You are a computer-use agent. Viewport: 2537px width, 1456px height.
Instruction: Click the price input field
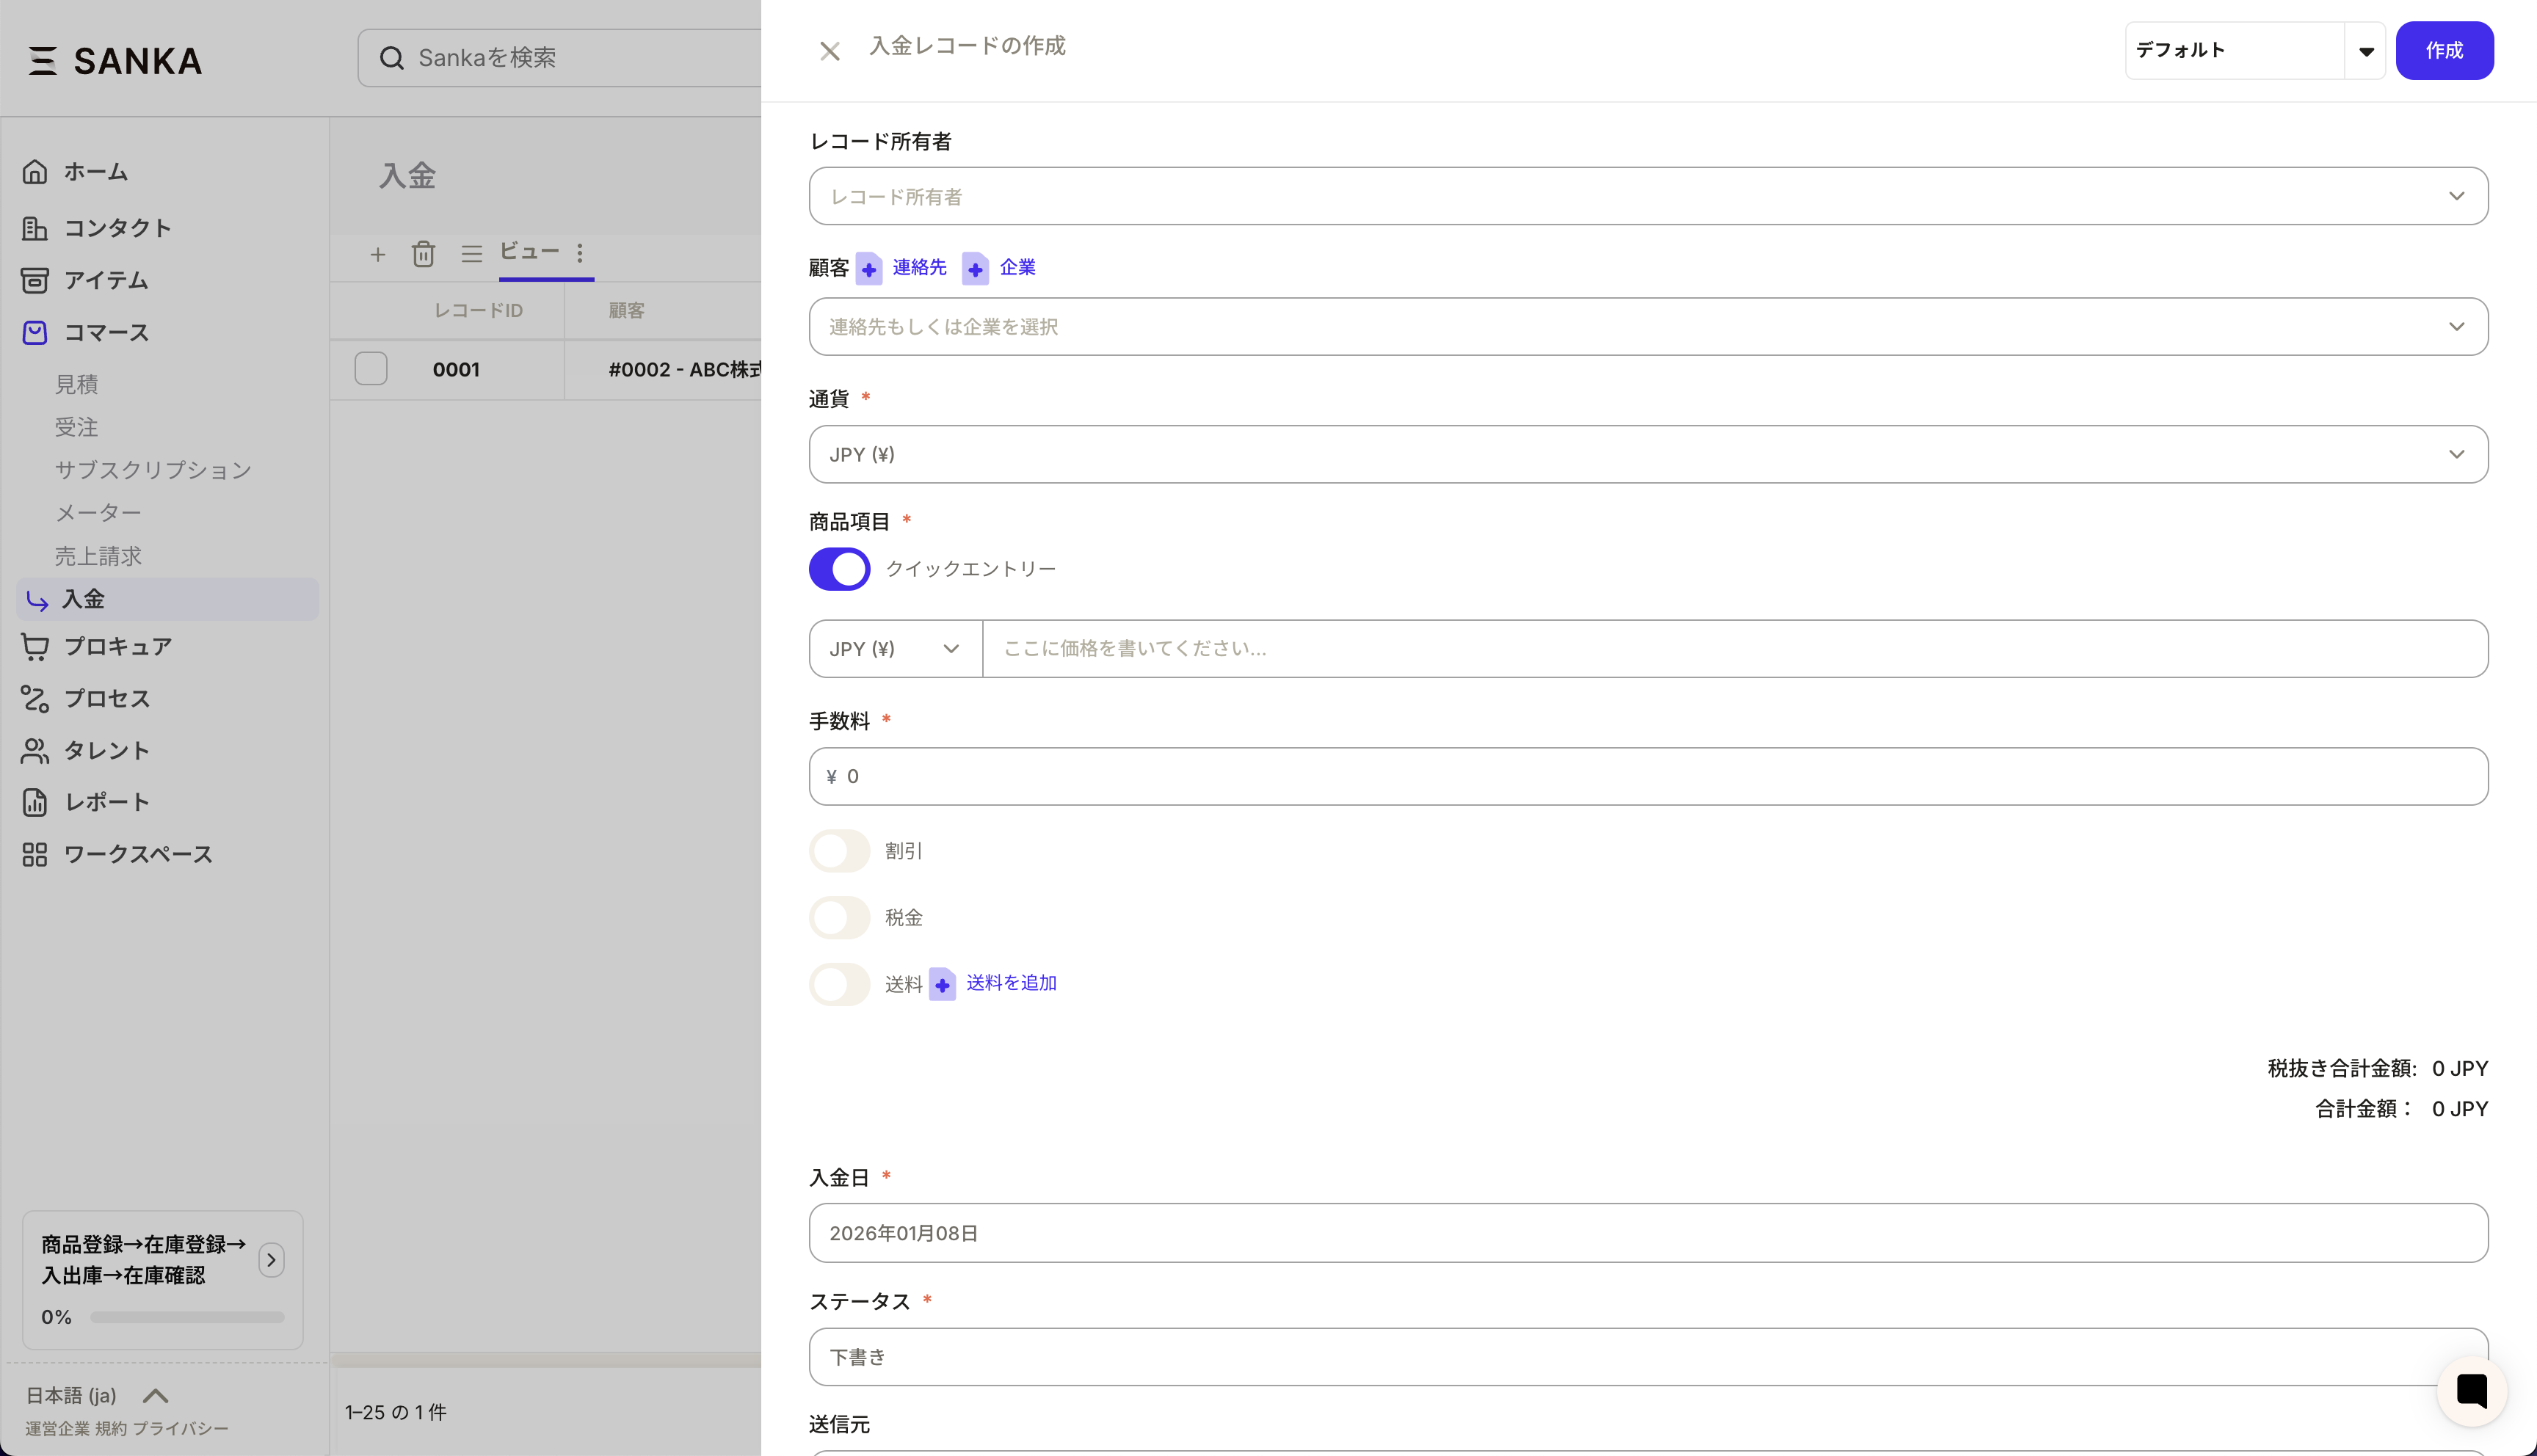[x=1734, y=649]
